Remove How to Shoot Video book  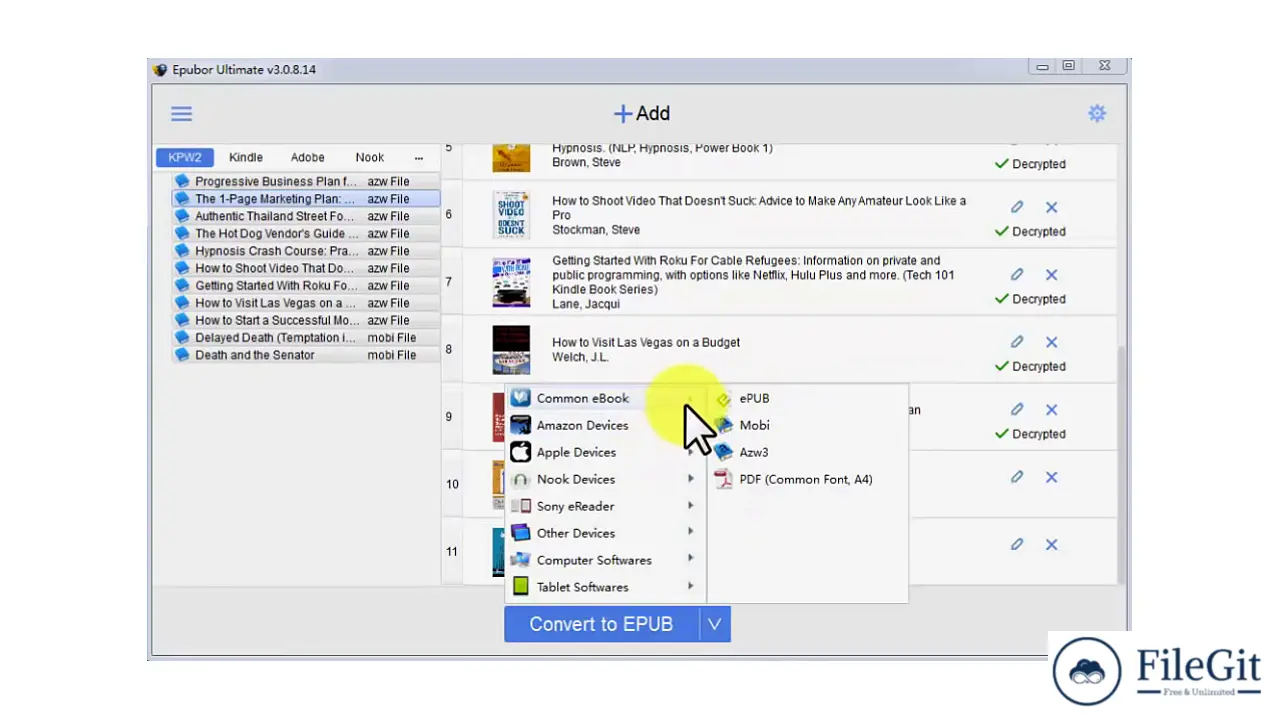(x=1052, y=207)
